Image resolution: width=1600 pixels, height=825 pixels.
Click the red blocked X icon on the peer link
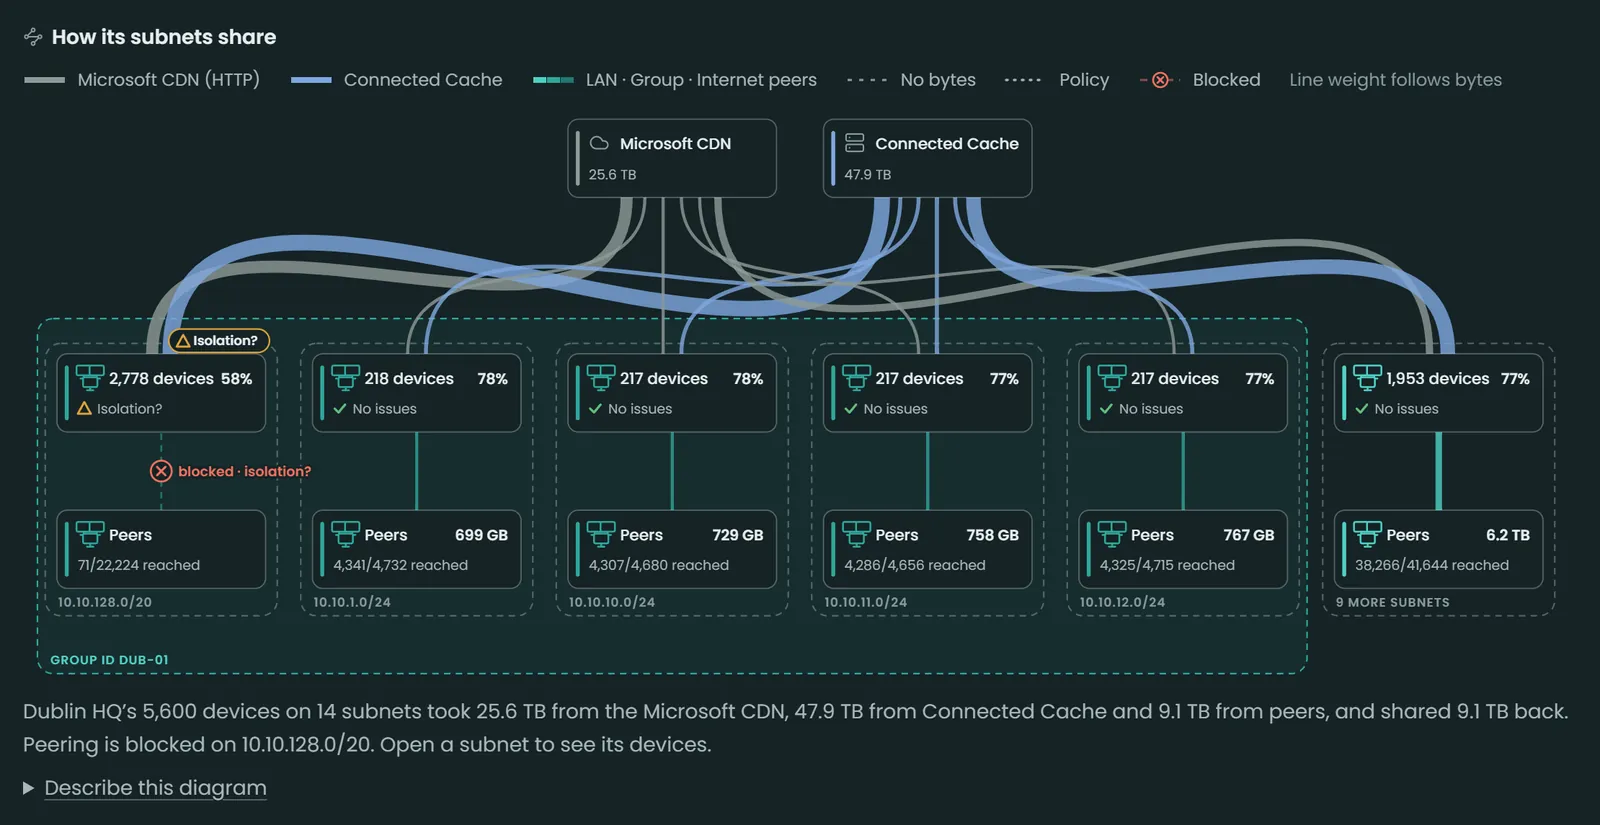[161, 471]
